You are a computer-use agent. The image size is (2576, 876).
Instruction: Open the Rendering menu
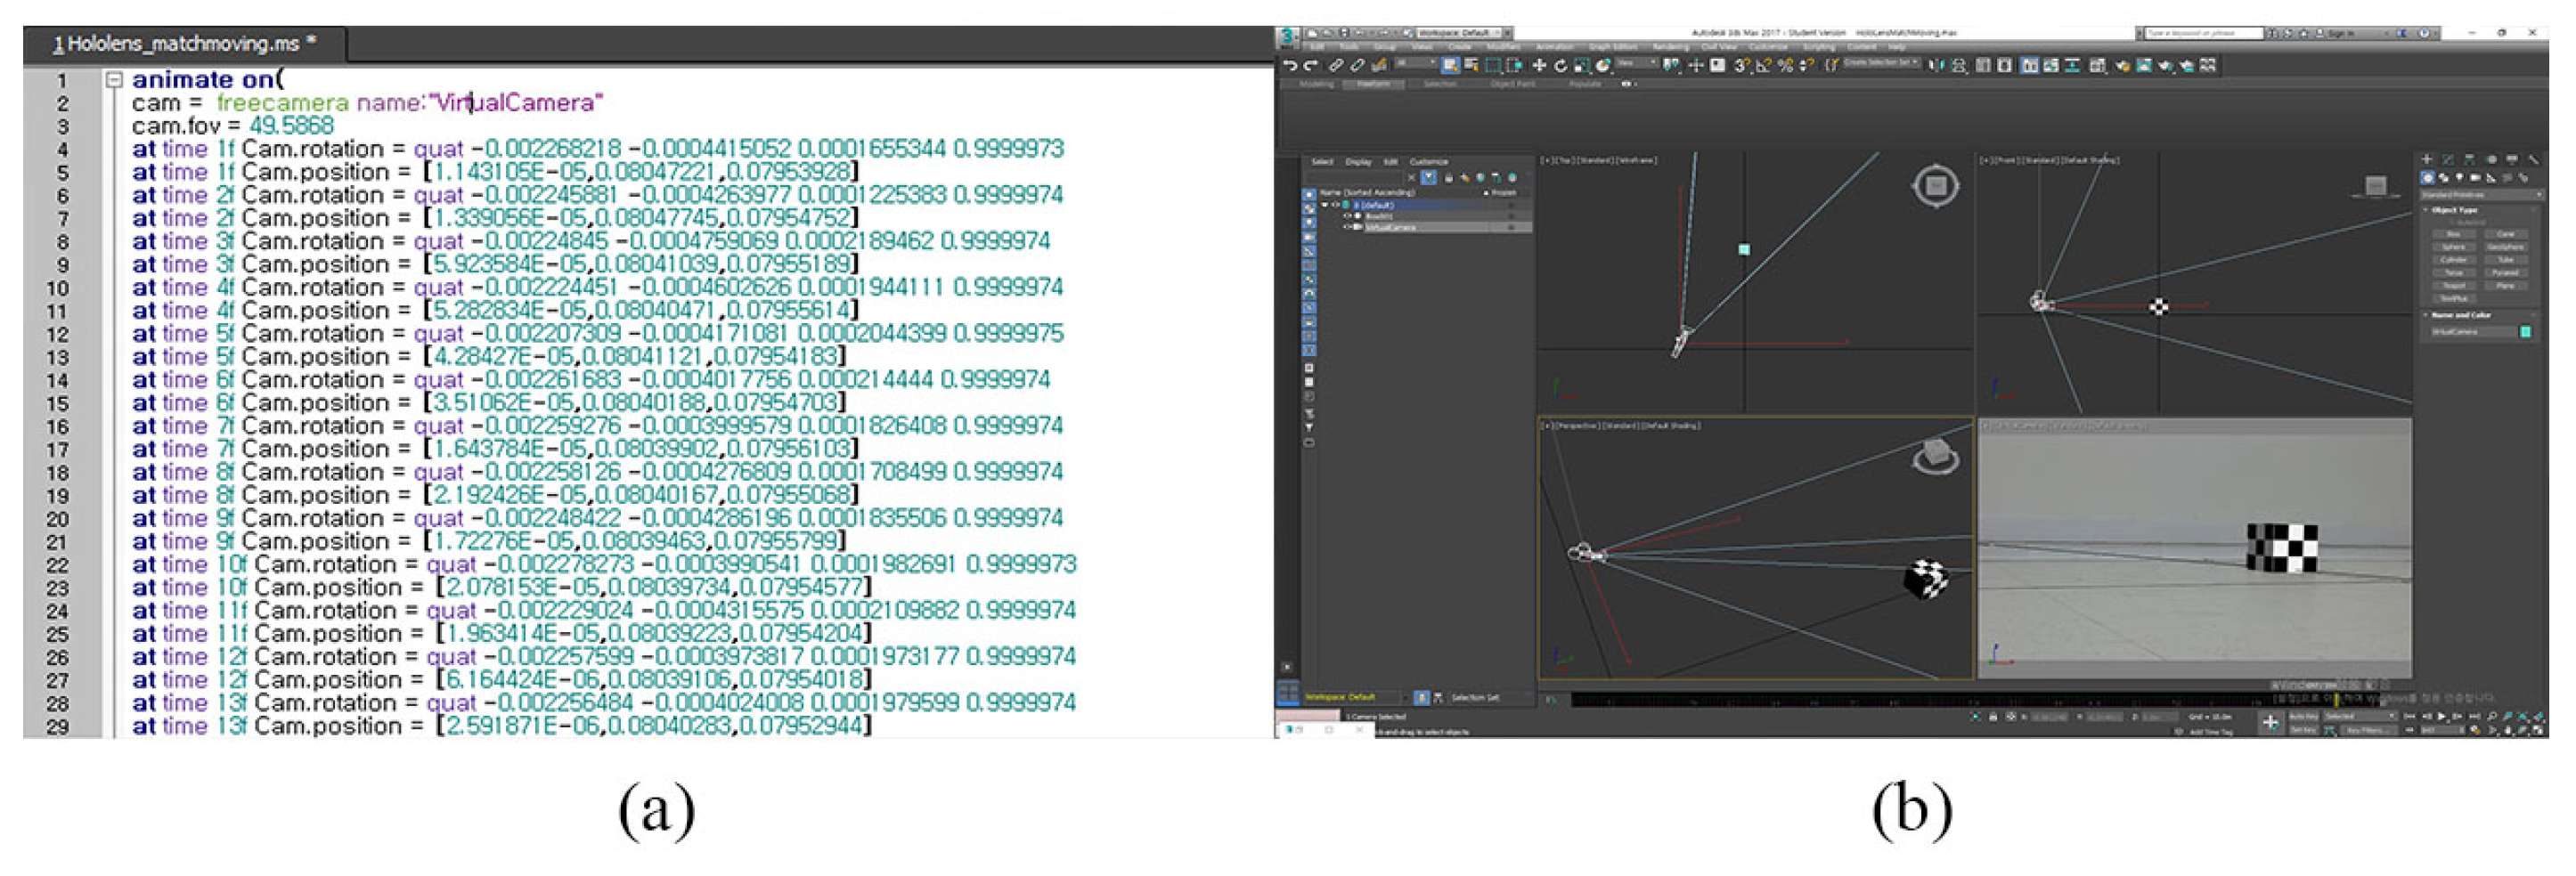1669,47
